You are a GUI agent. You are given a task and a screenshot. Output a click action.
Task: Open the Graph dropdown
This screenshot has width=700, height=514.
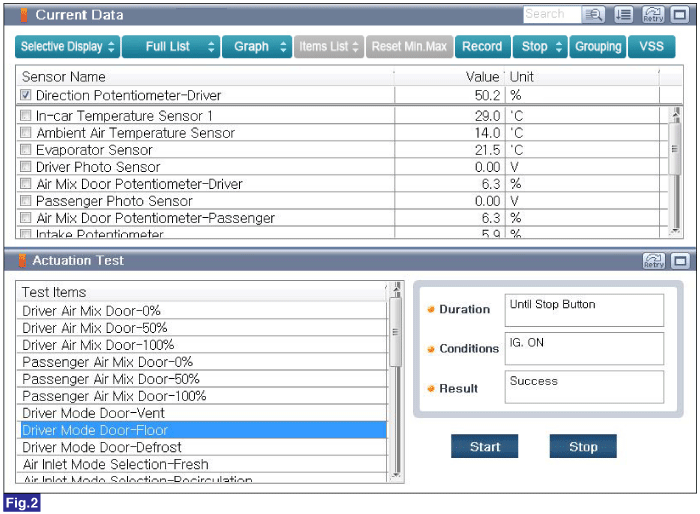coord(257,47)
